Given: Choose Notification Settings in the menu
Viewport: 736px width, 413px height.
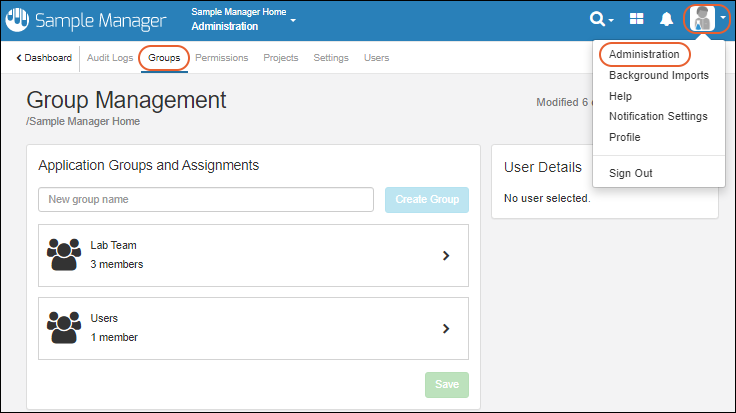Looking at the screenshot, I should (658, 116).
